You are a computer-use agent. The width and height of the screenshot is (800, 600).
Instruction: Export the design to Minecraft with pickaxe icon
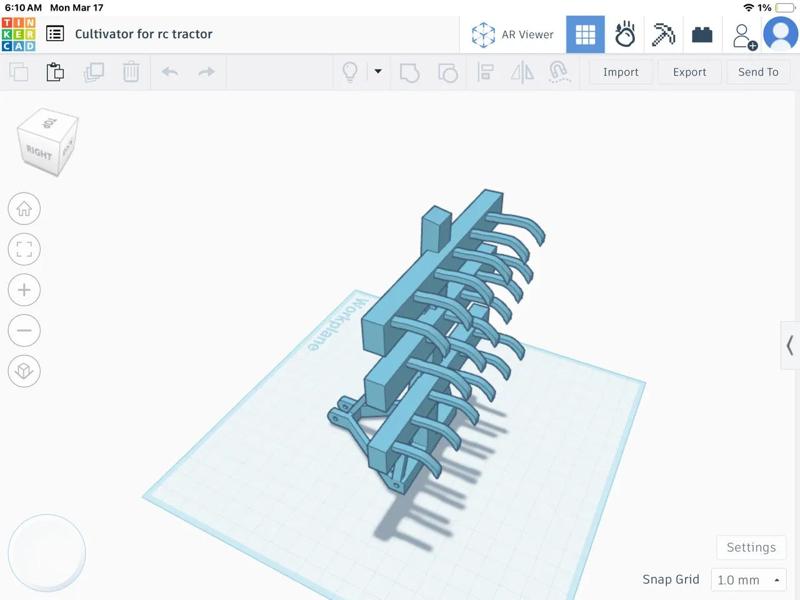pyautogui.click(x=664, y=33)
